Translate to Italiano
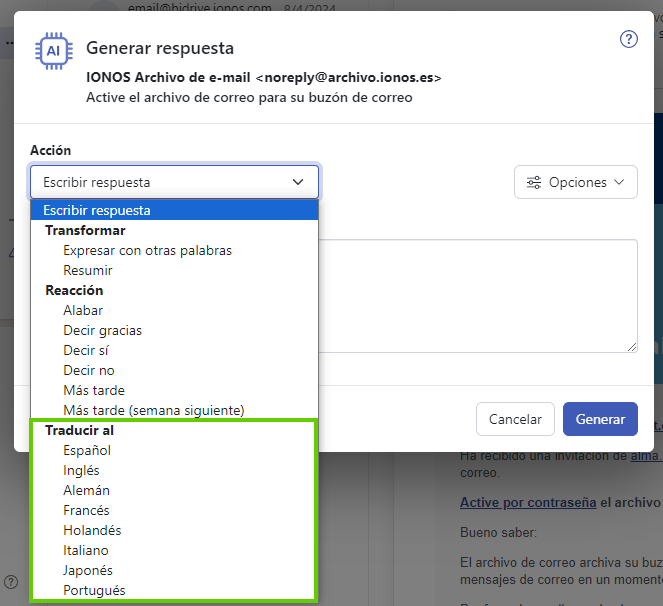This screenshot has width=663, height=606. pyautogui.click(x=174, y=550)
